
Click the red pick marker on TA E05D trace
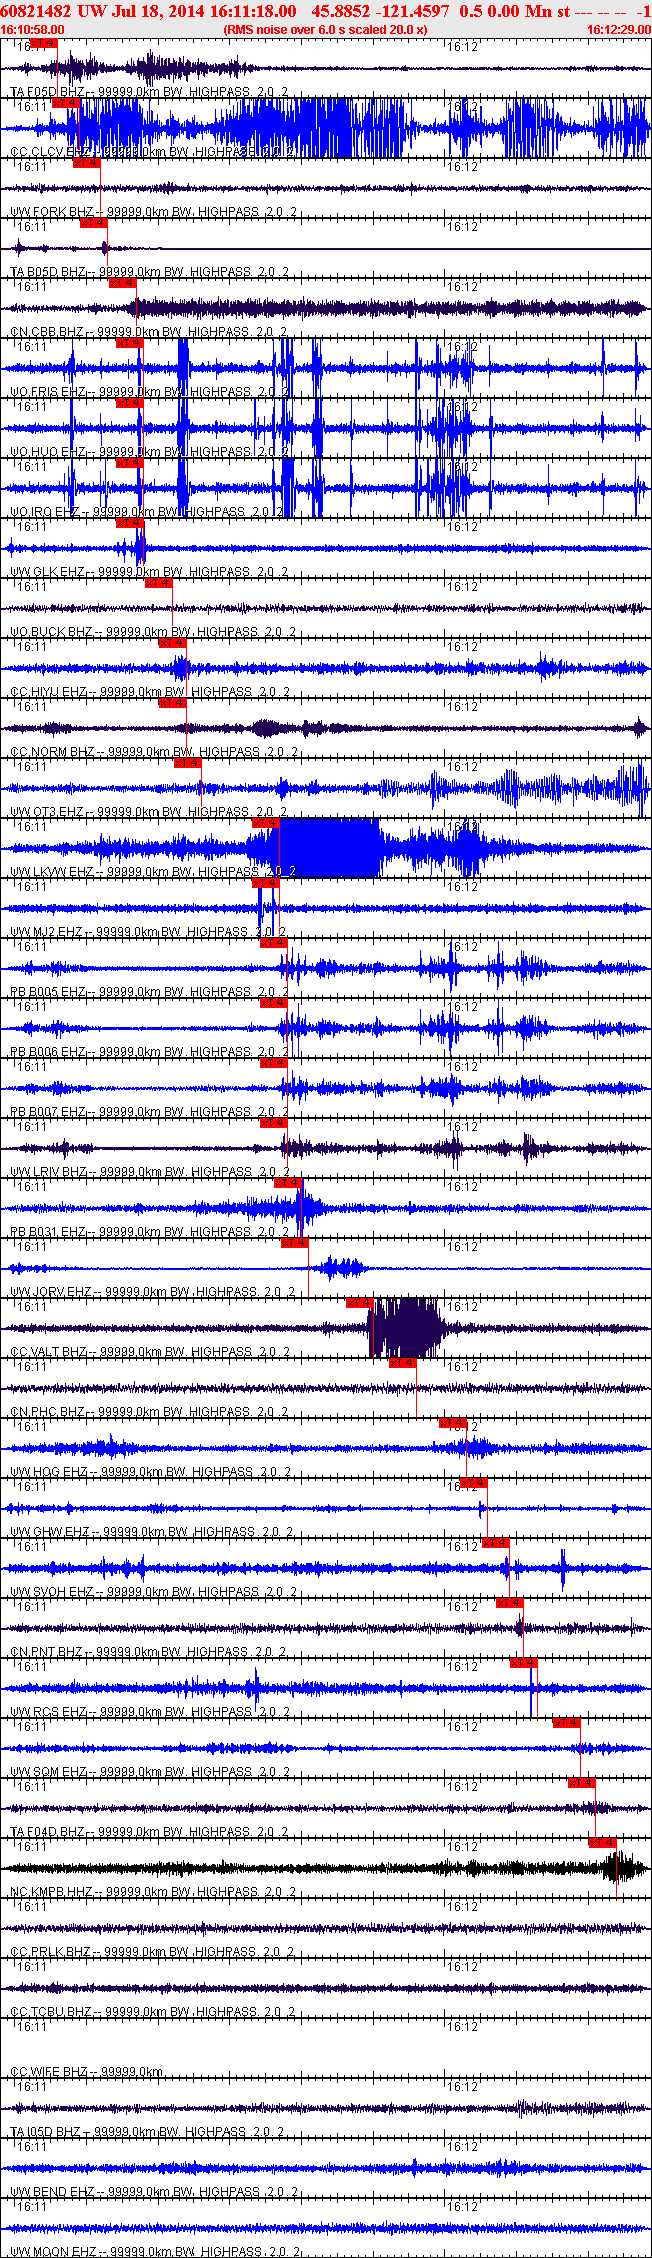coord(43,43)
